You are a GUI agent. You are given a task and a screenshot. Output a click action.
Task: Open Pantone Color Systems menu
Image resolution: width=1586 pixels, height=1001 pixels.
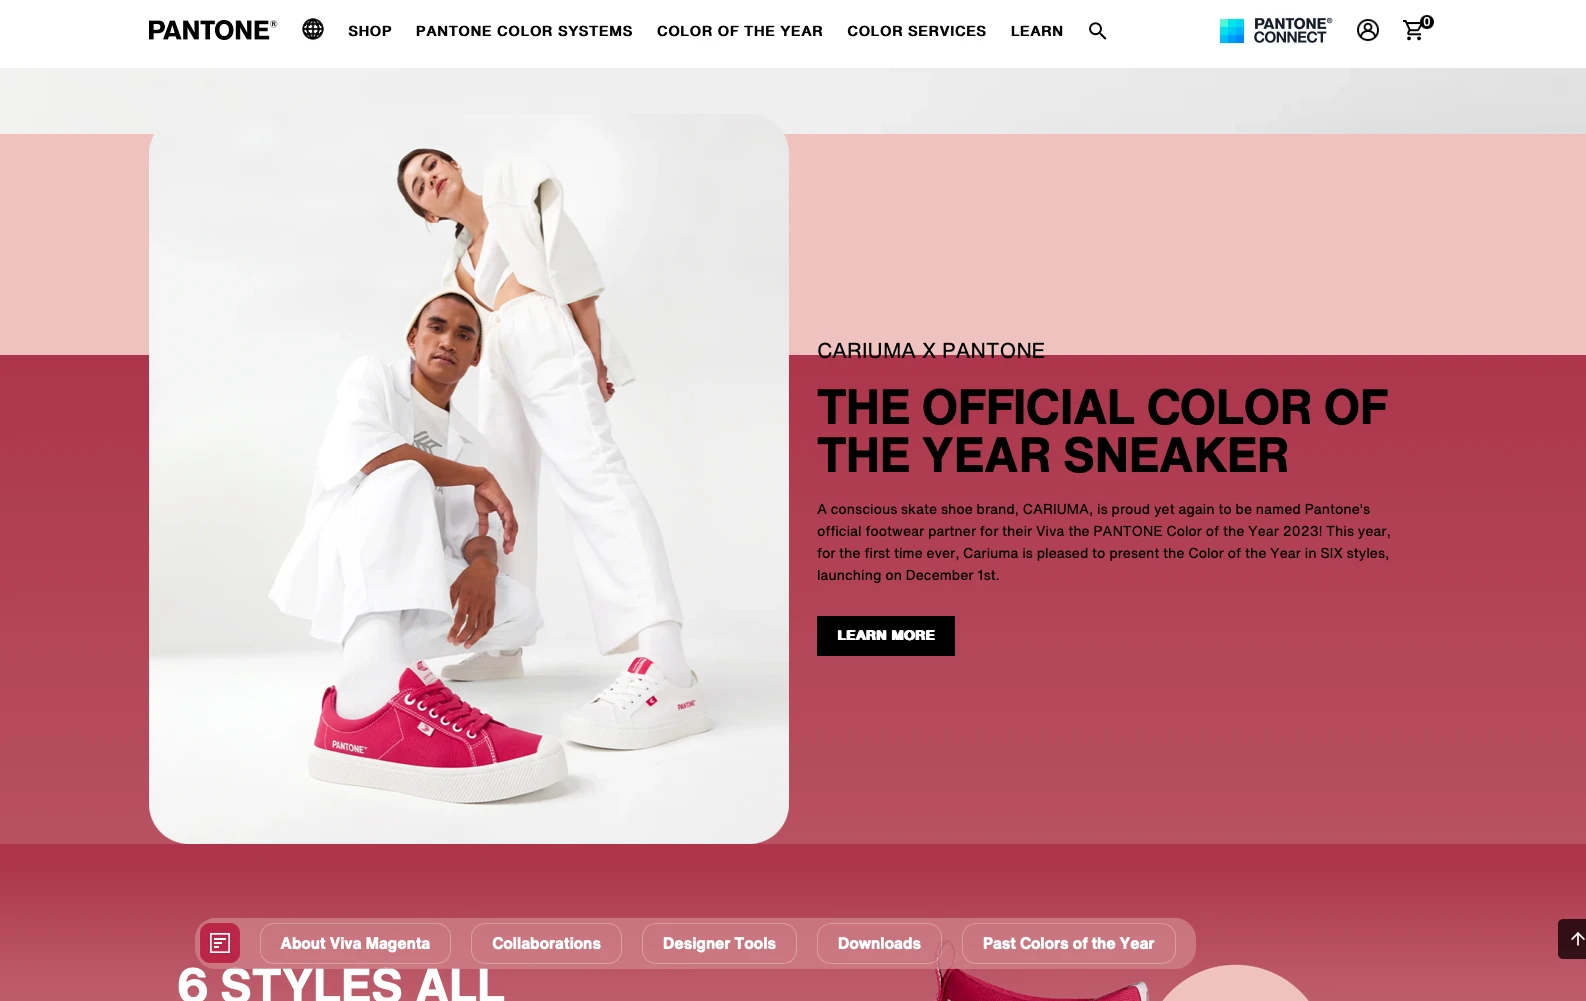click(524, 31)
